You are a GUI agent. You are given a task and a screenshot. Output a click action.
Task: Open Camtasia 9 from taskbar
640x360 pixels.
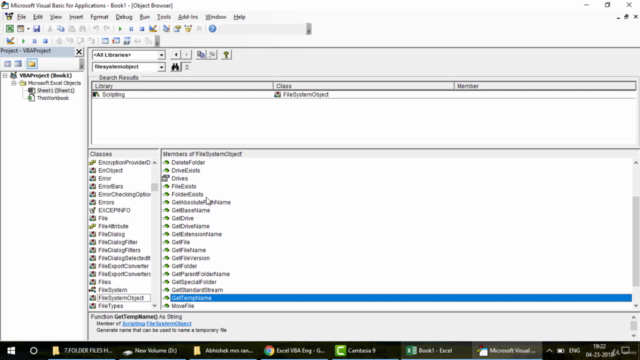(x=356, y=351)
